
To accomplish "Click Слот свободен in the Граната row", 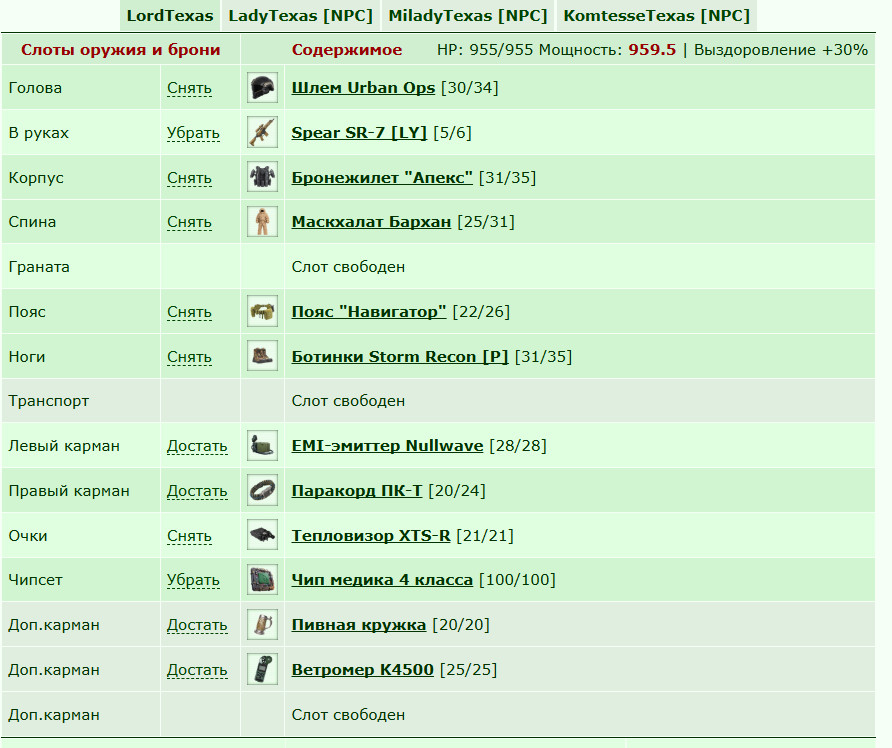I will click(348, 267).
